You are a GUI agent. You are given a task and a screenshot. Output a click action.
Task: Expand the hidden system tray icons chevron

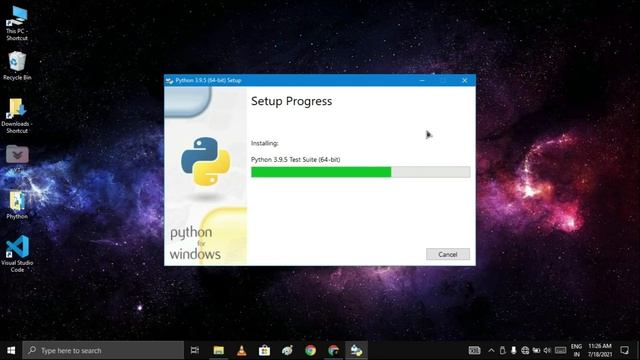[491, 351]
